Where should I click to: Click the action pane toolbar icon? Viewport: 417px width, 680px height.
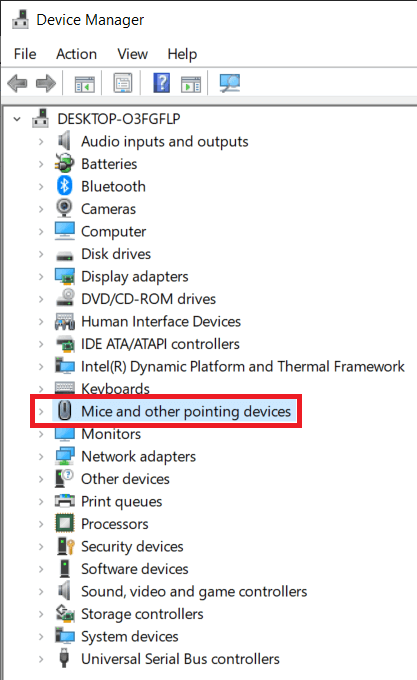point(191,84)
